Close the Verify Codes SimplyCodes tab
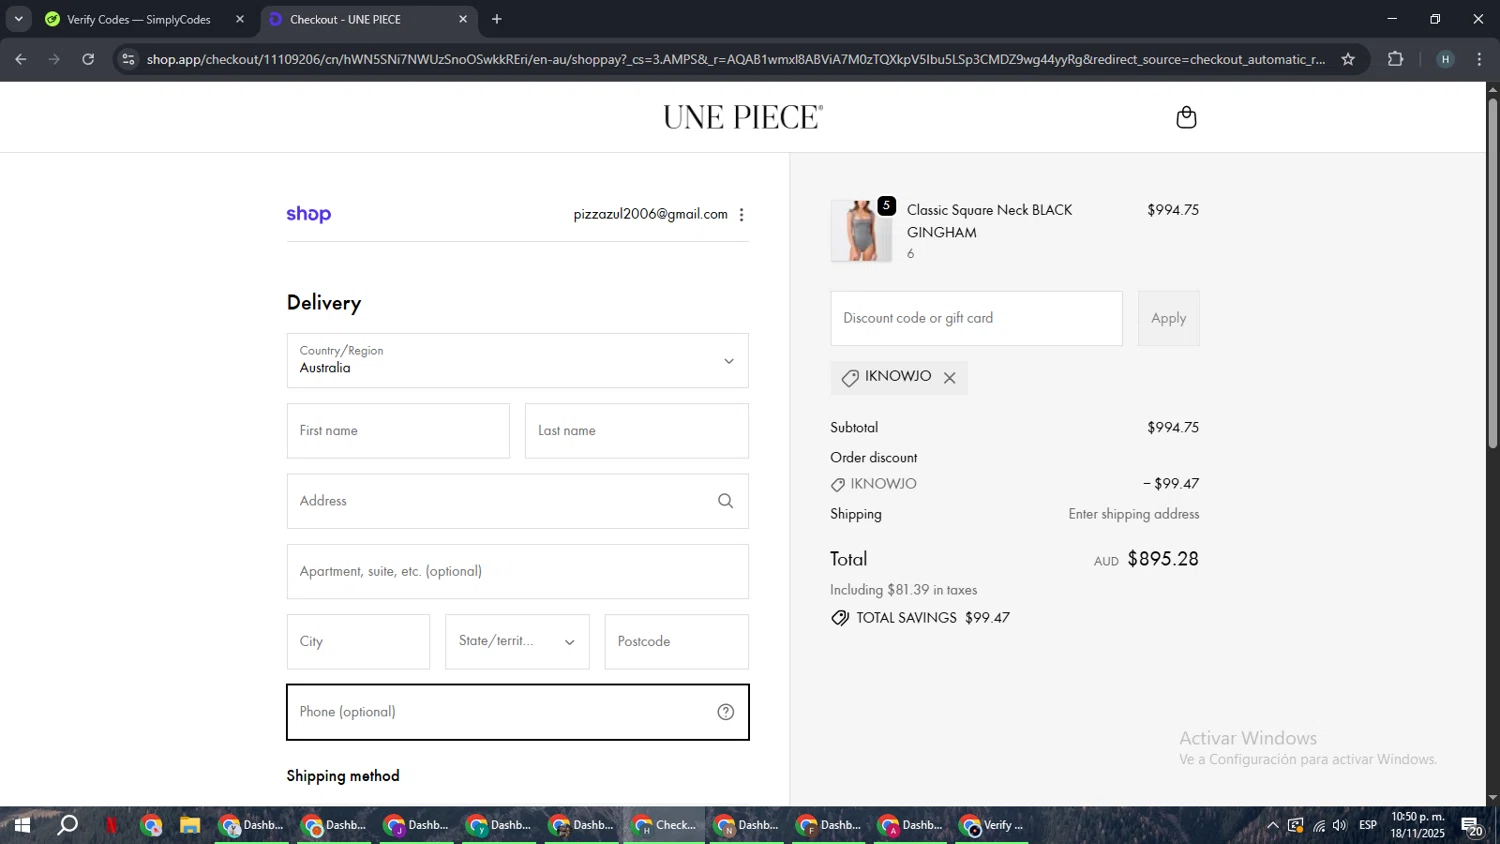Image resolution: width=1500 pixels, height=844 pixels. 240,19
